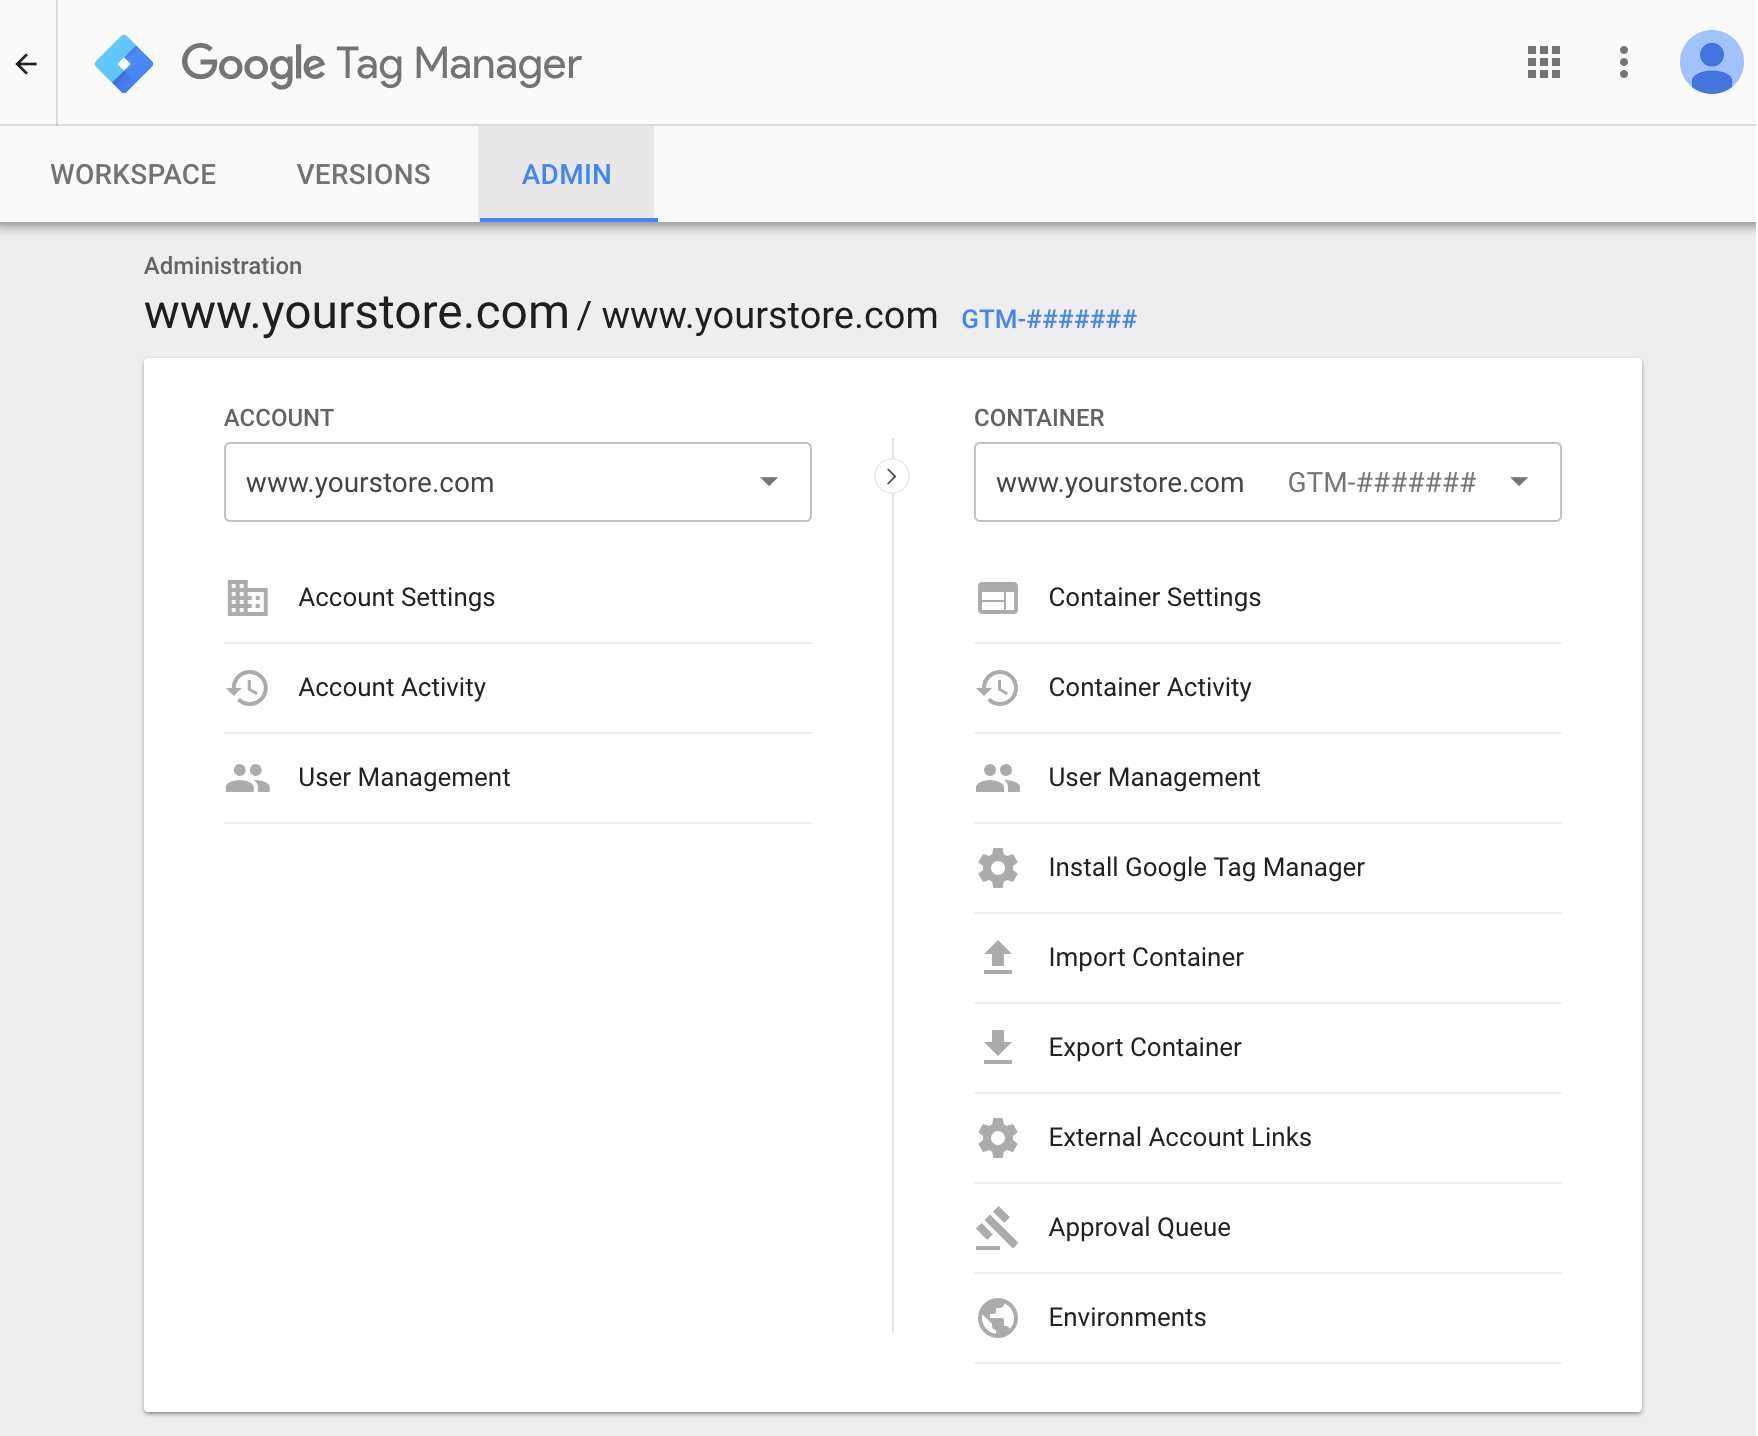The width and height of the screenshot is (1758, 1436).
Task: Click the blue GTM-####### container ID link
Action: pyautogui.click(x=1049, y=319)
